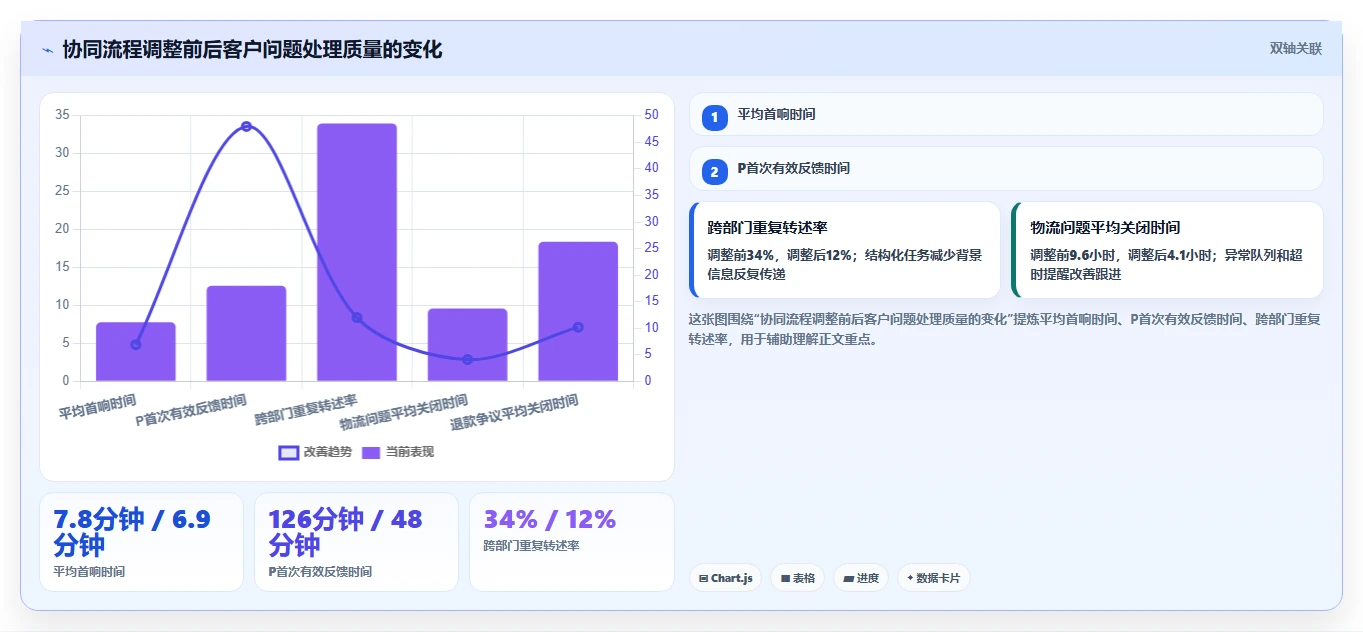The image size is (1363, 632).
Task: Click the 表格 tag chip
Action: [x=797, y=578]
